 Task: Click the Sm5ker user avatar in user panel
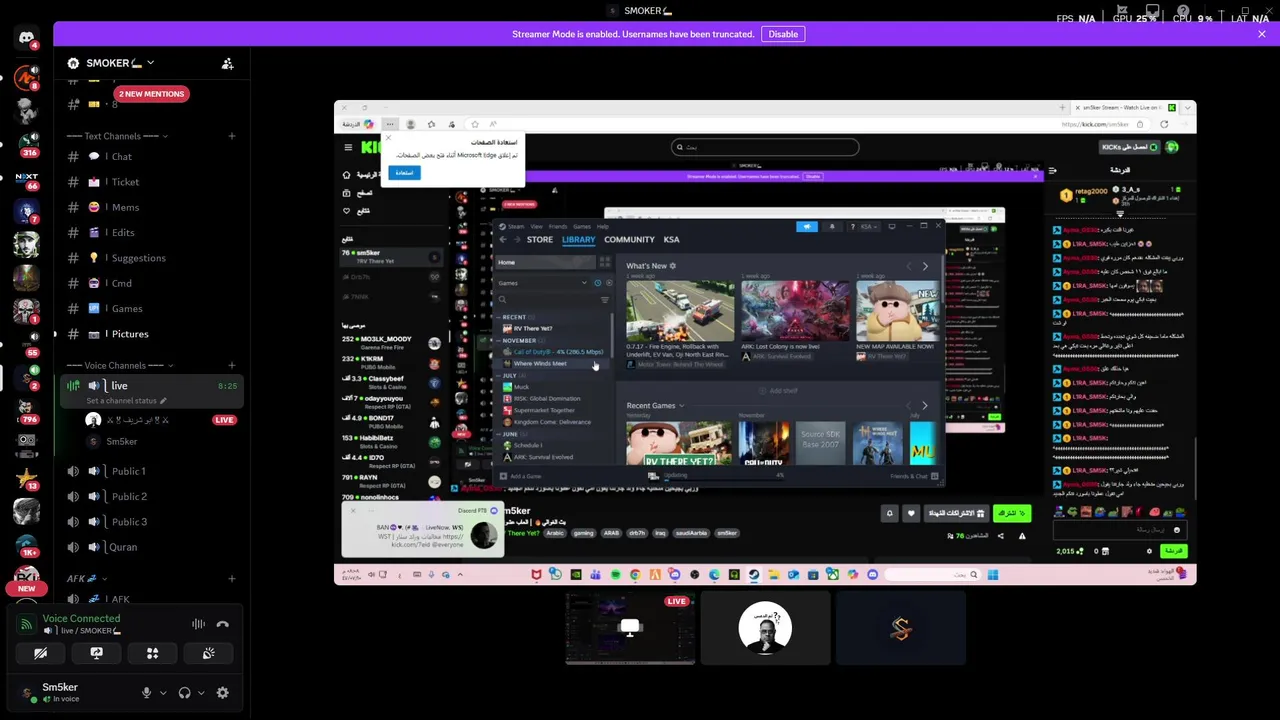pyautogui.click(x=27, y=692)
